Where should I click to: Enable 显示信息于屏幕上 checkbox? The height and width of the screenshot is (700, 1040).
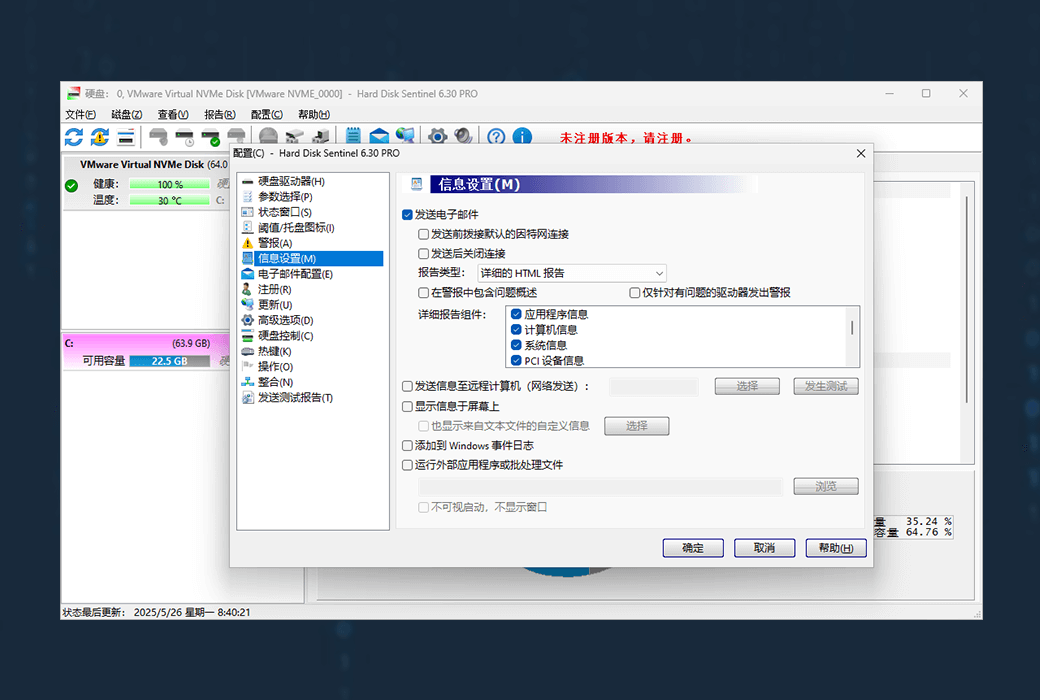407,406
